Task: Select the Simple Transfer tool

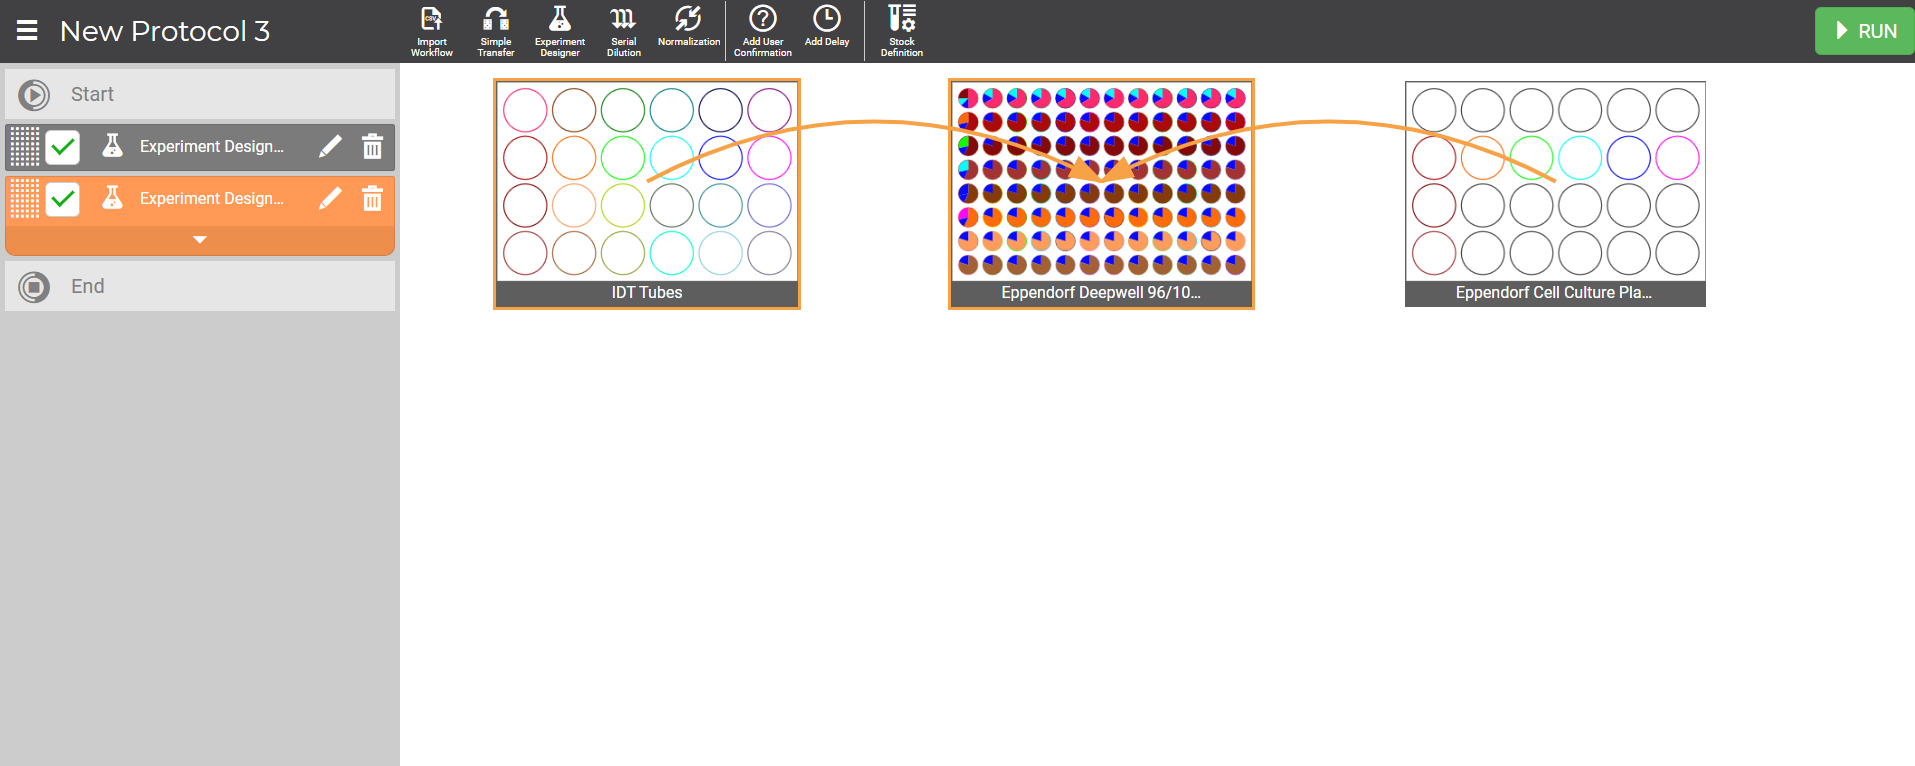Action: tap(496, 31)
